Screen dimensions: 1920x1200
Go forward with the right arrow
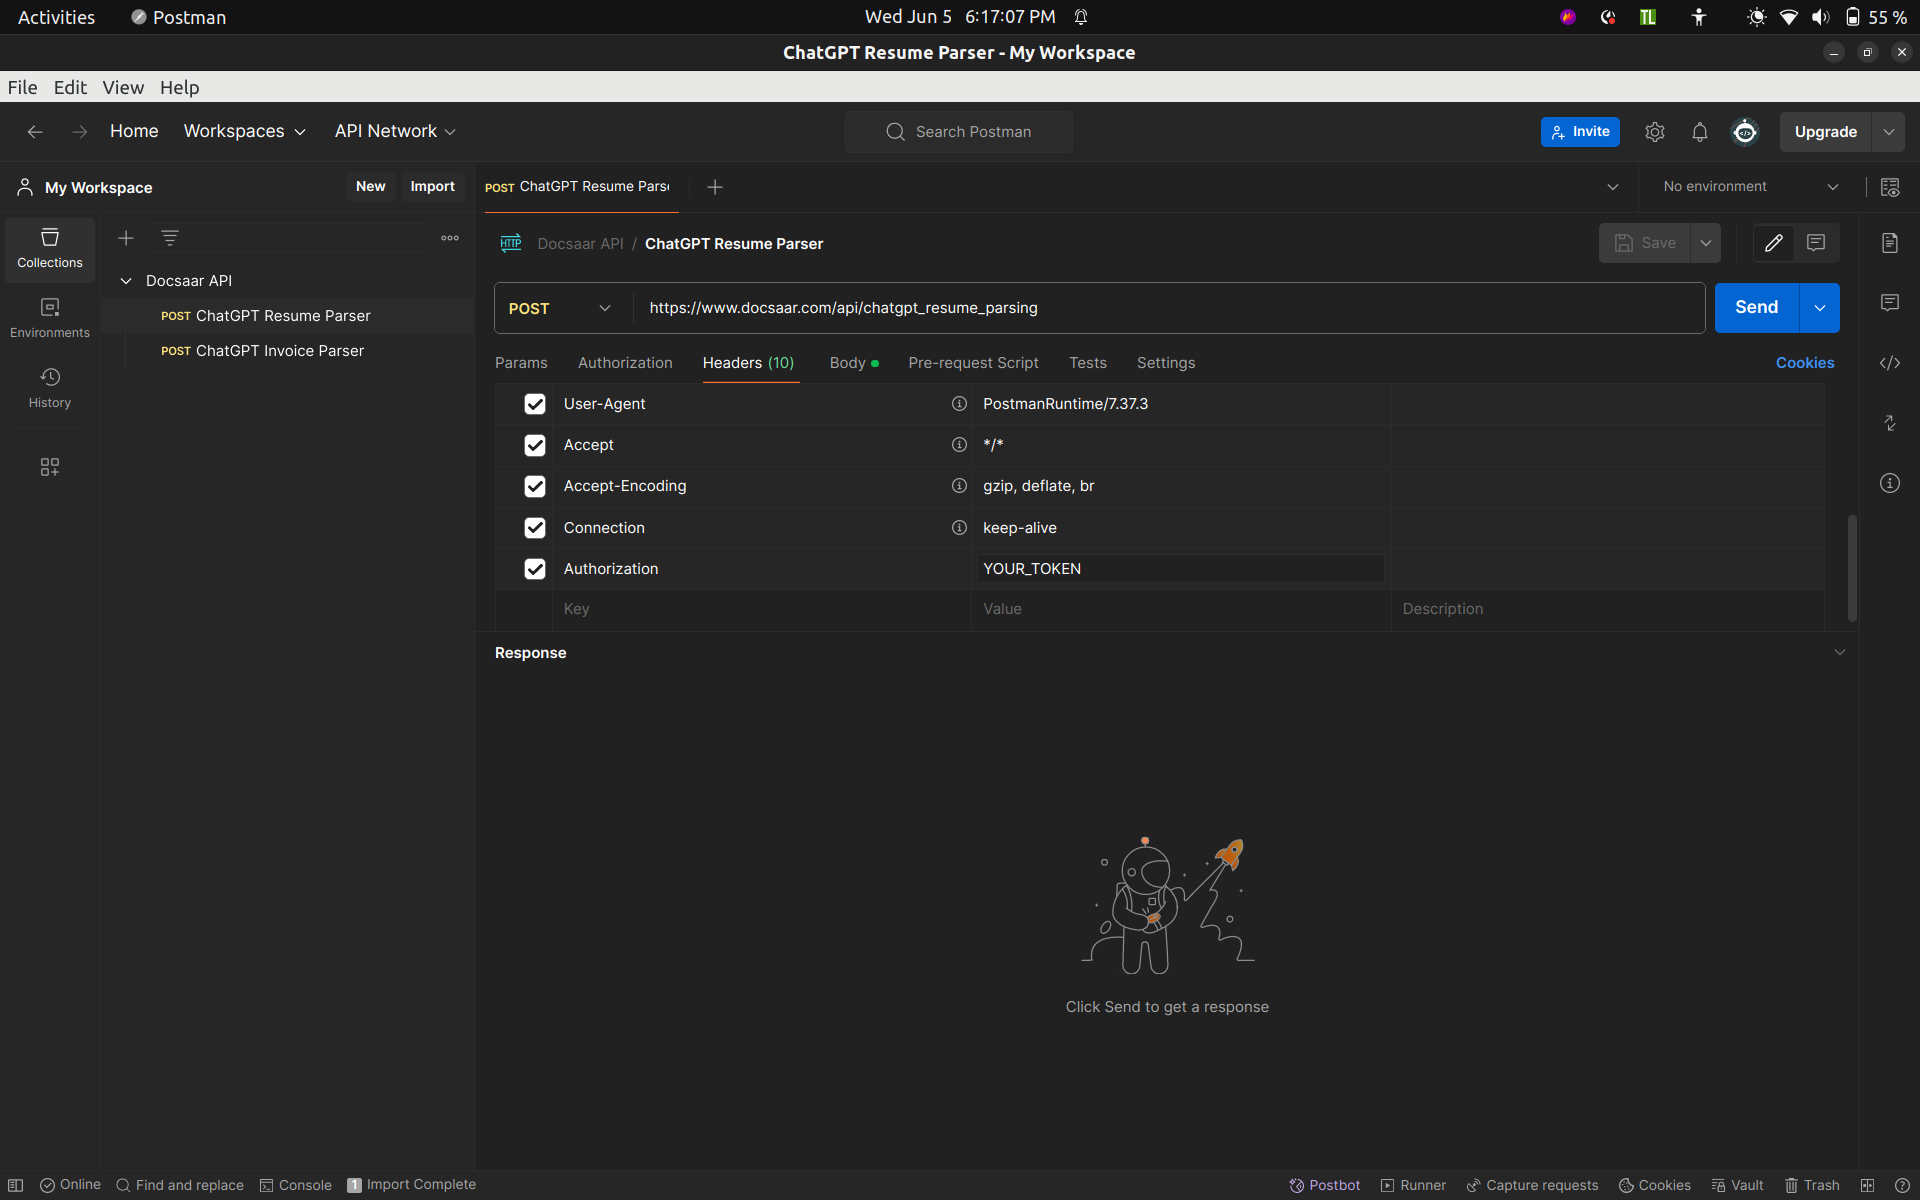tap(80, 132)
